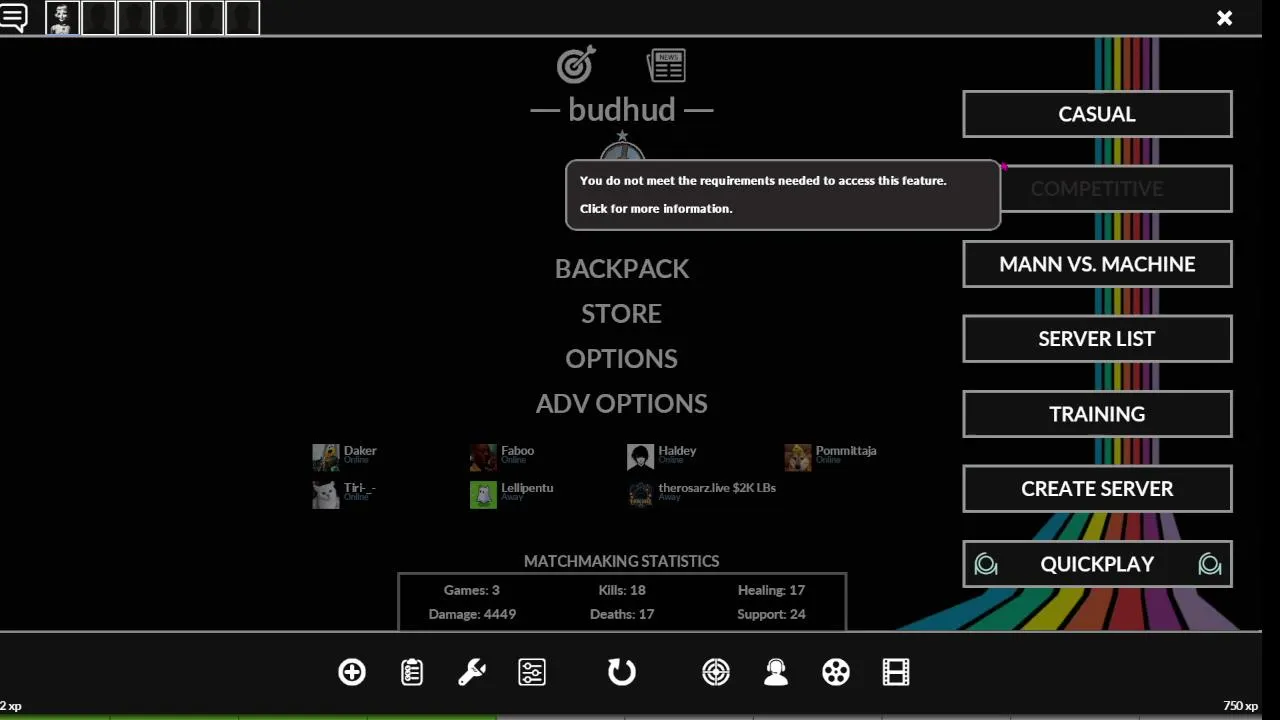Viewport: 1280px width, 720px height.
Task: Click the 'Deaths: 17' statistic
Action: (621, 614)
